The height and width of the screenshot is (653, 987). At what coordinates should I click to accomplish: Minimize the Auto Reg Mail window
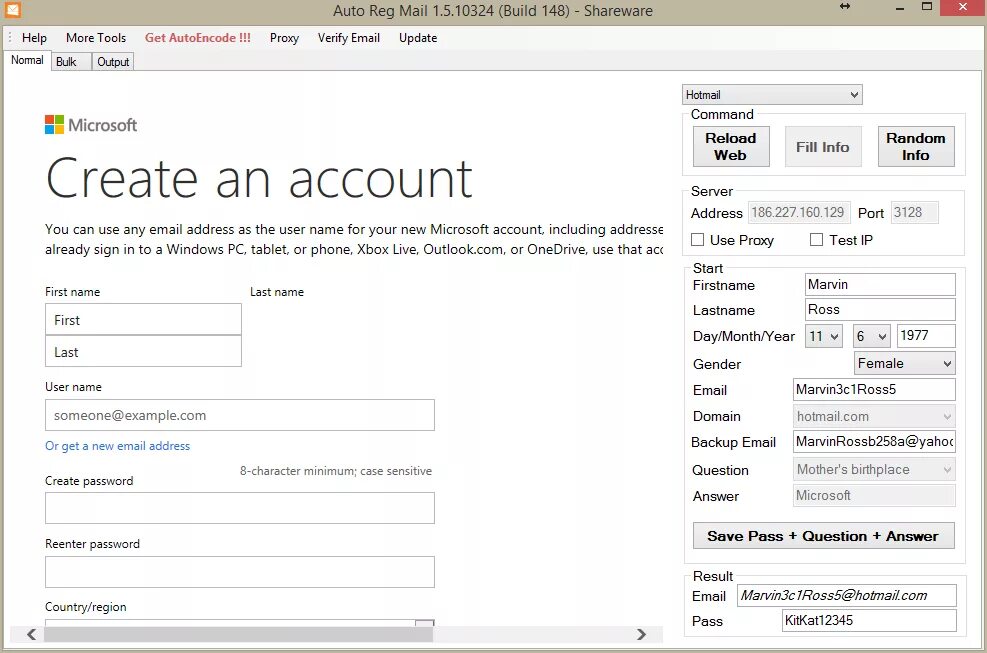(900, 8)
